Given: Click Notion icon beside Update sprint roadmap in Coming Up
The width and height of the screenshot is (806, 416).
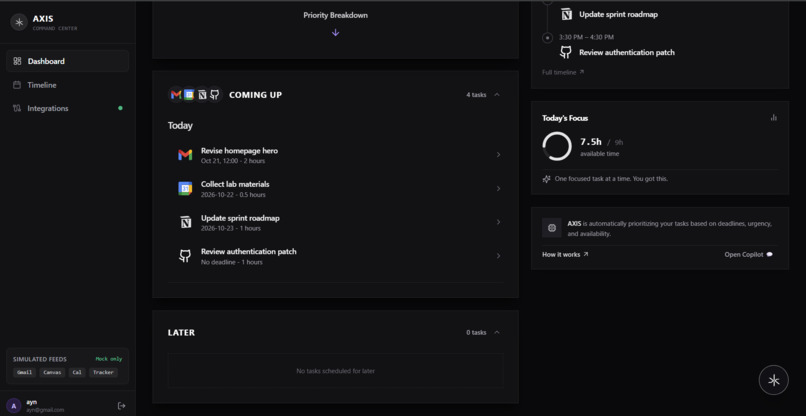Looking at the screenshot, I should 185,222.
